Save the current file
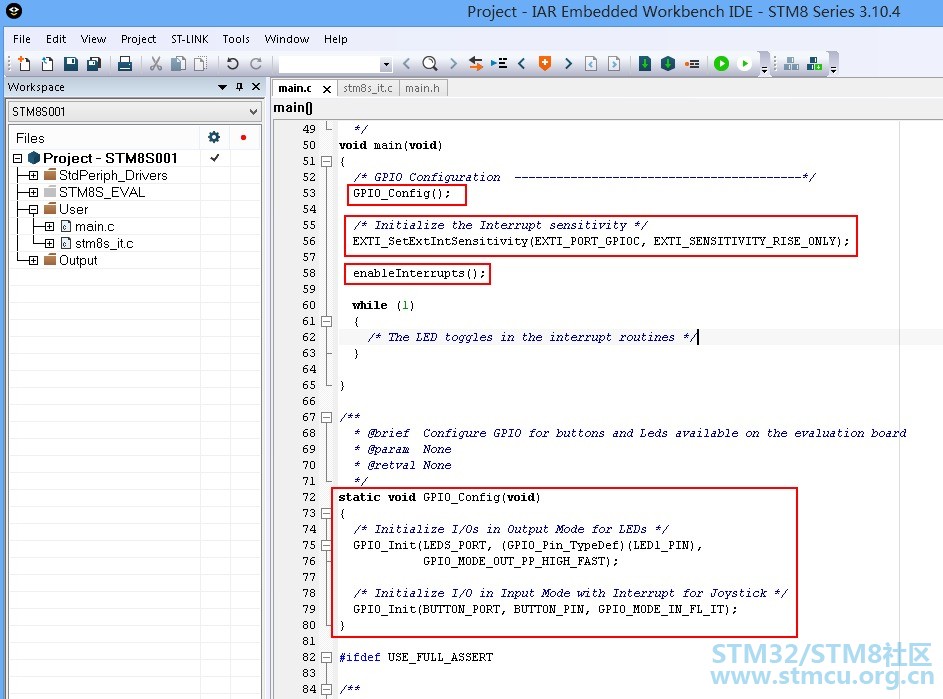The height and width of the screenshot is (699, 943). click(71, 63)
